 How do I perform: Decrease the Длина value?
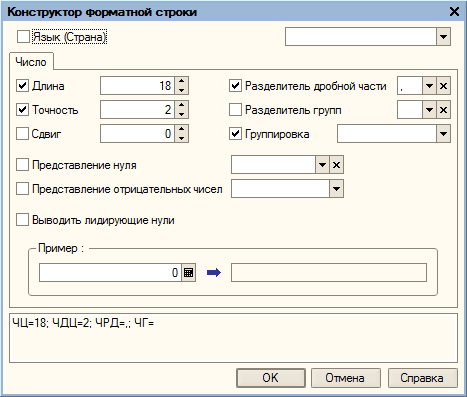181,90
